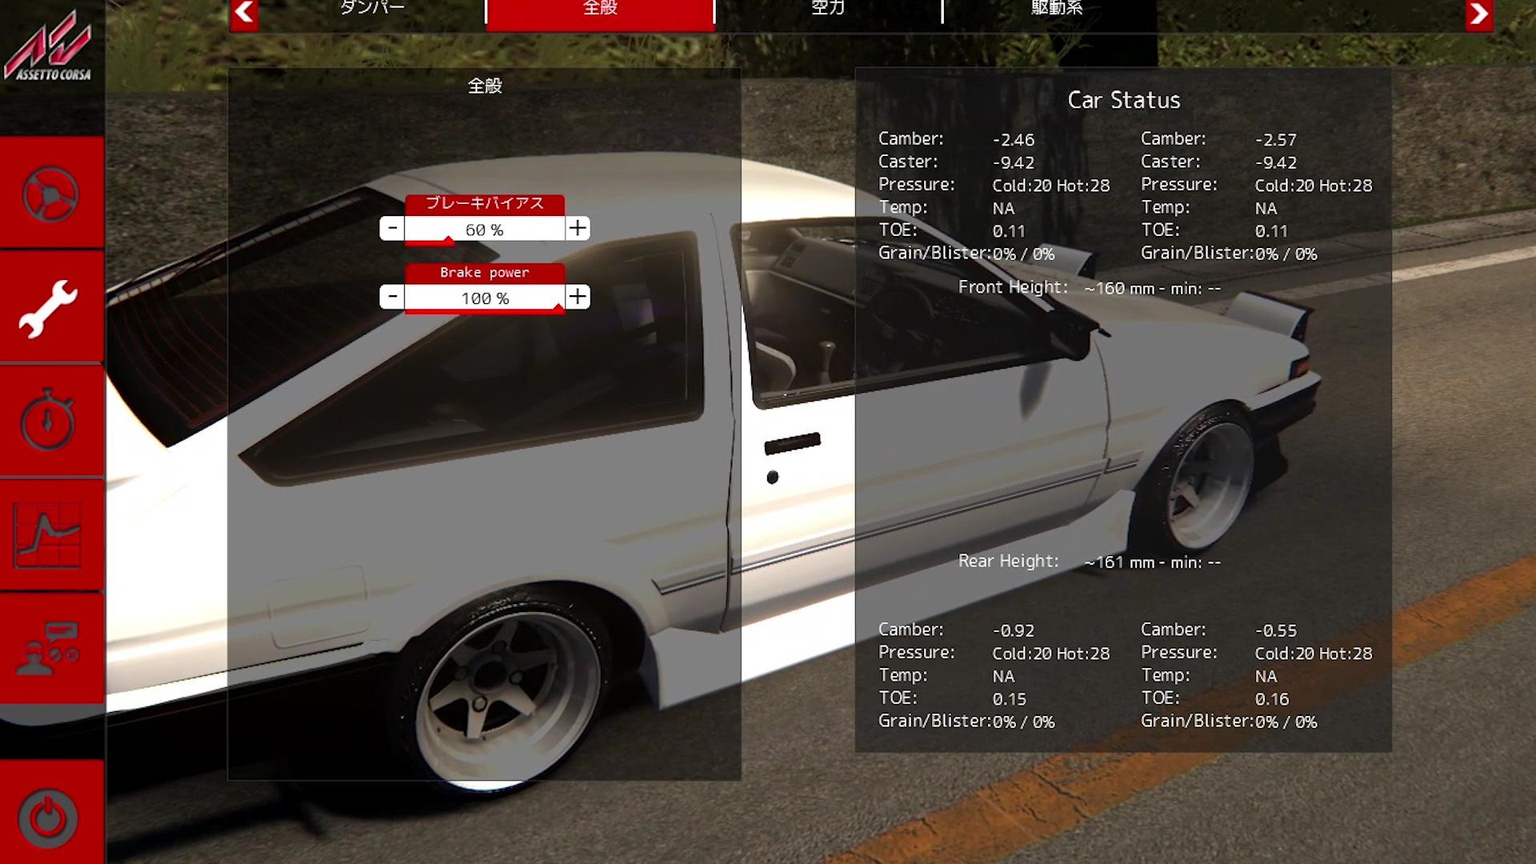The height and width of the screenshot is (864, 1536).
Task: Increase ブレーキバイアス with the plus button
Action: 577,228
